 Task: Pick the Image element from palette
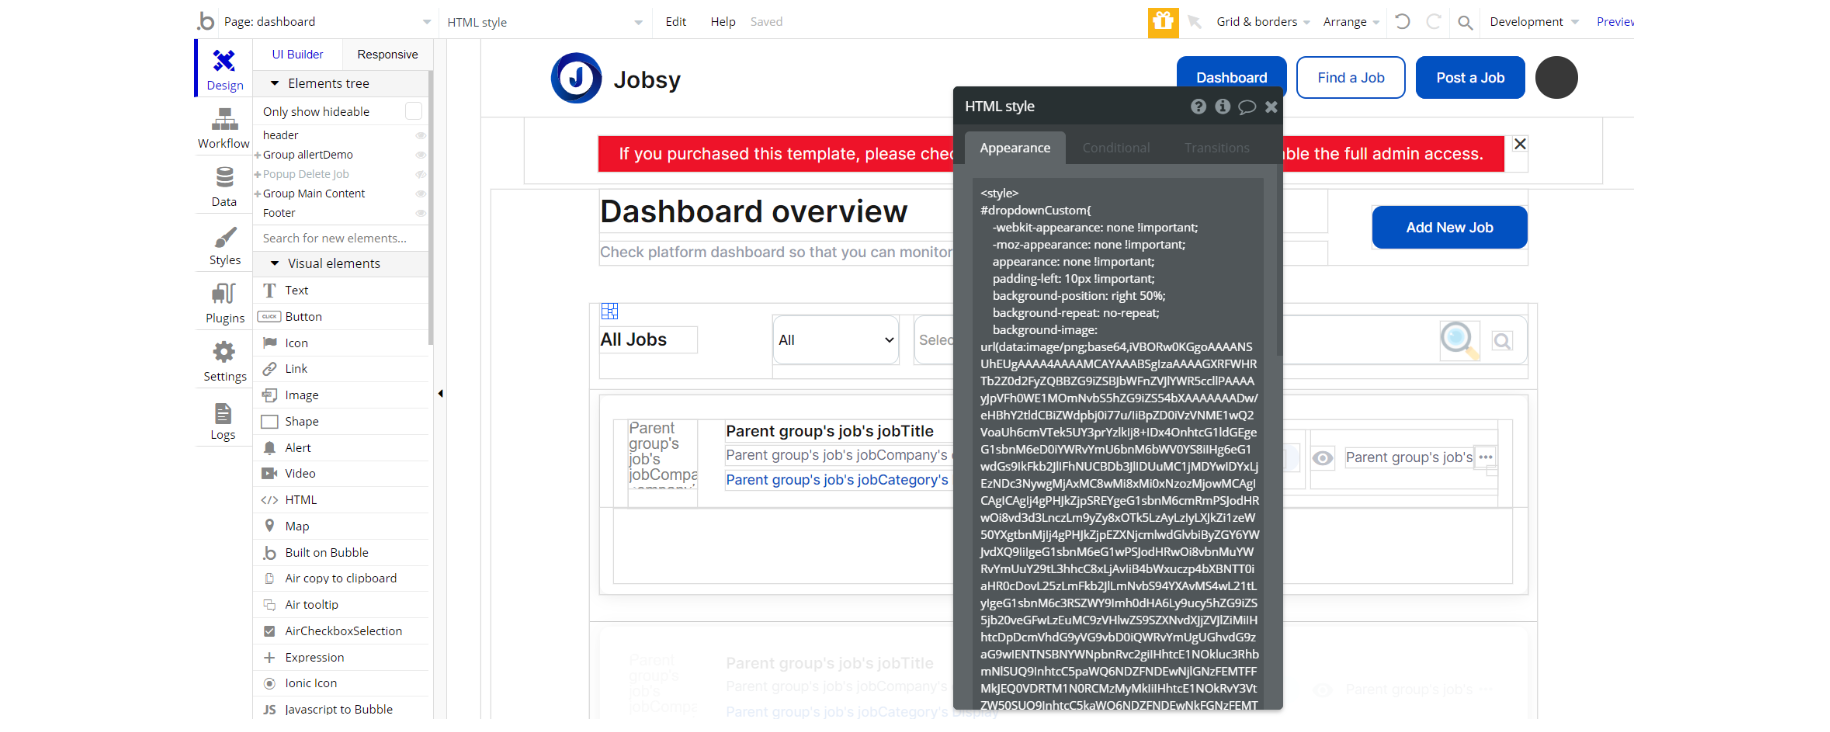click(342, 395)
